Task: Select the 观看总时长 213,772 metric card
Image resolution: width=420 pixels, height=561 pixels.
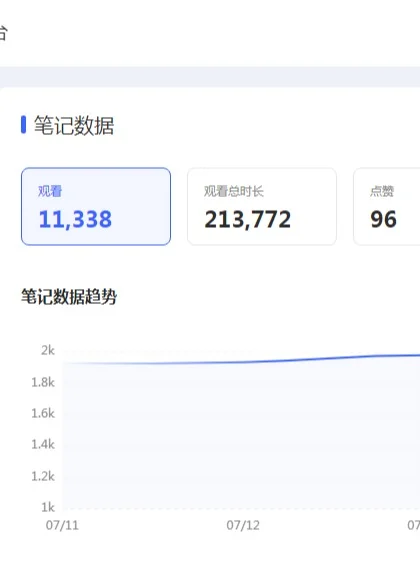Action: coord(262,206)
